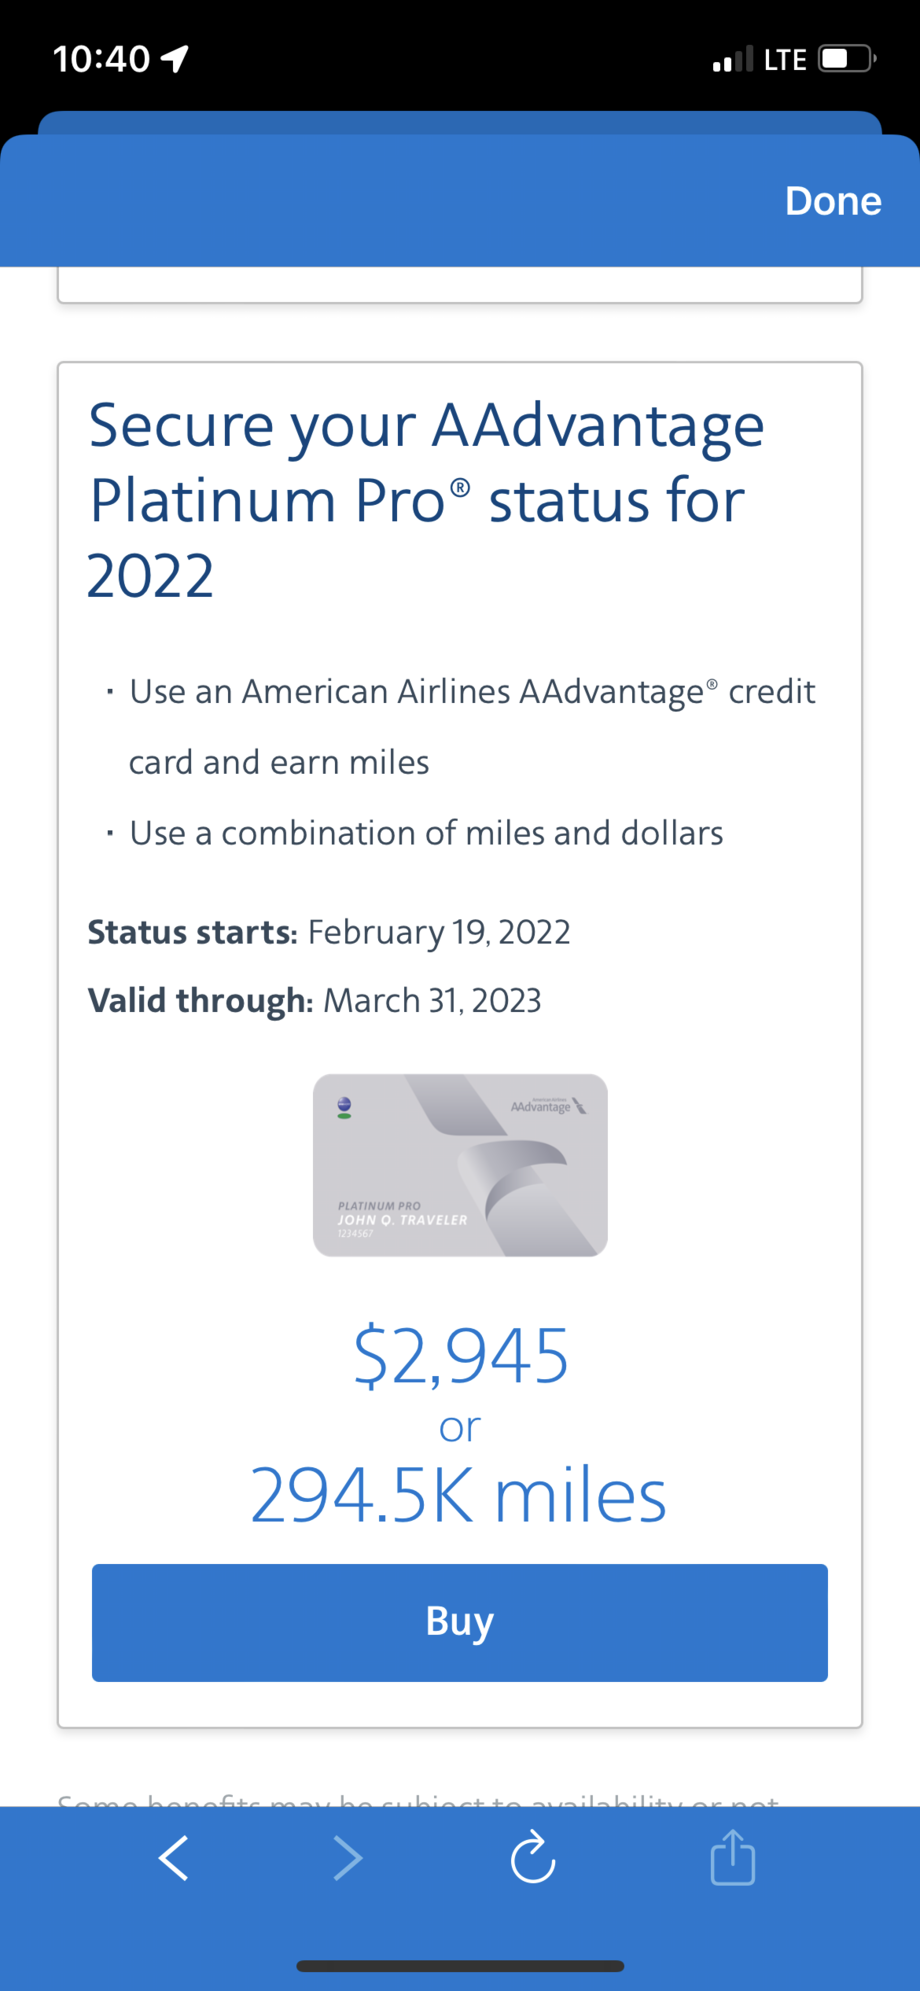Tap the forward navigation chevron

[347, 1859]
